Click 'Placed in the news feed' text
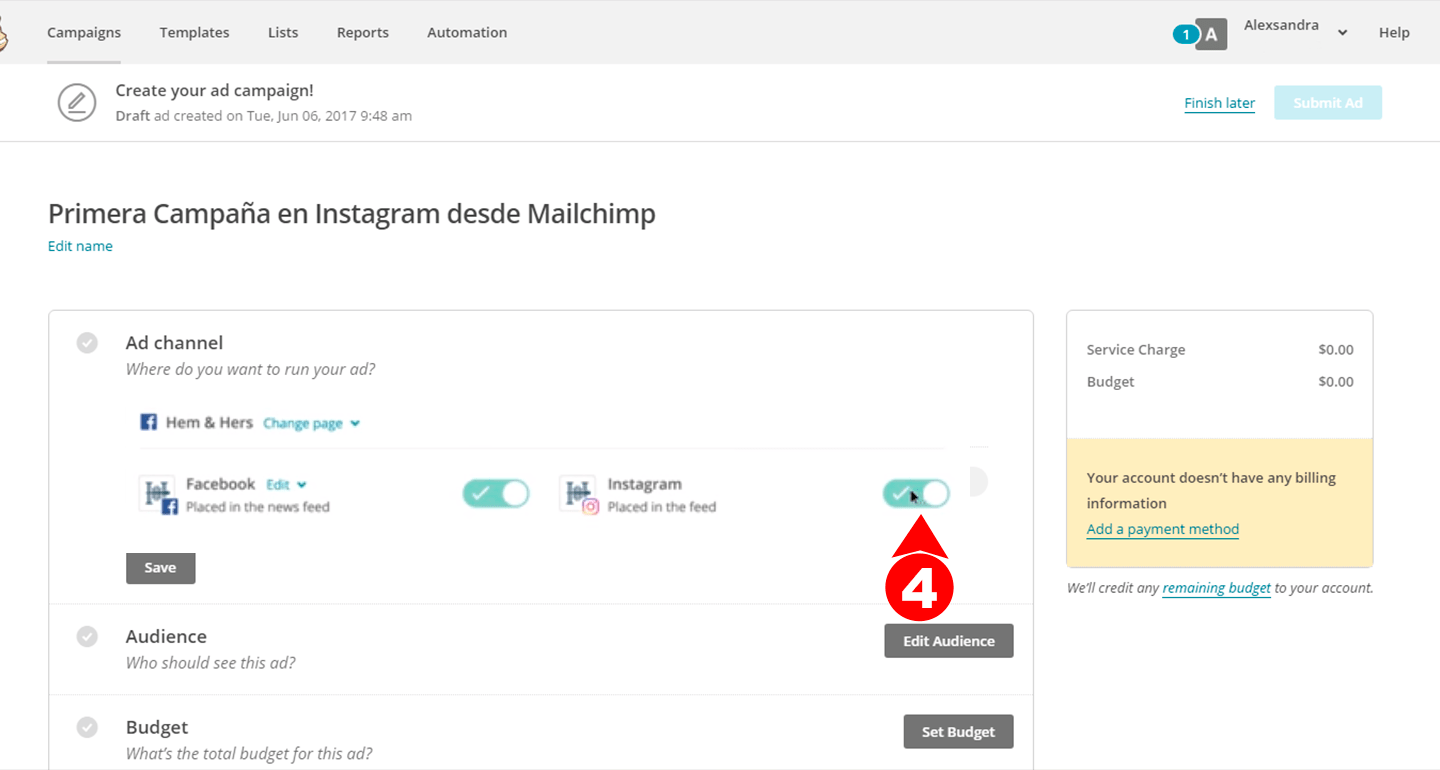 [257, 507]
